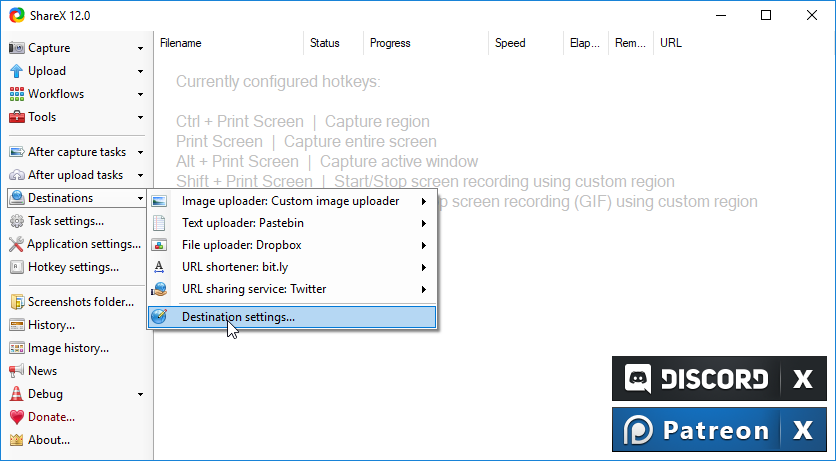Choose Destination settings... menu item
The width and height of the screenshot is (836, 461).
tap(292, 317)
